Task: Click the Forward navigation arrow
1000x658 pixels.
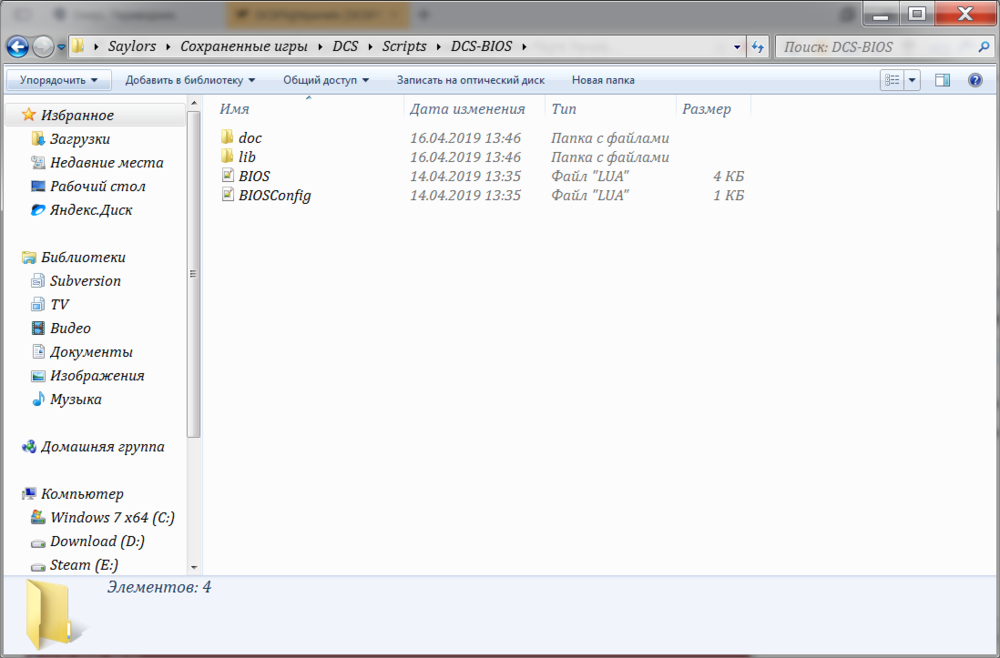Action: [43, 47]
